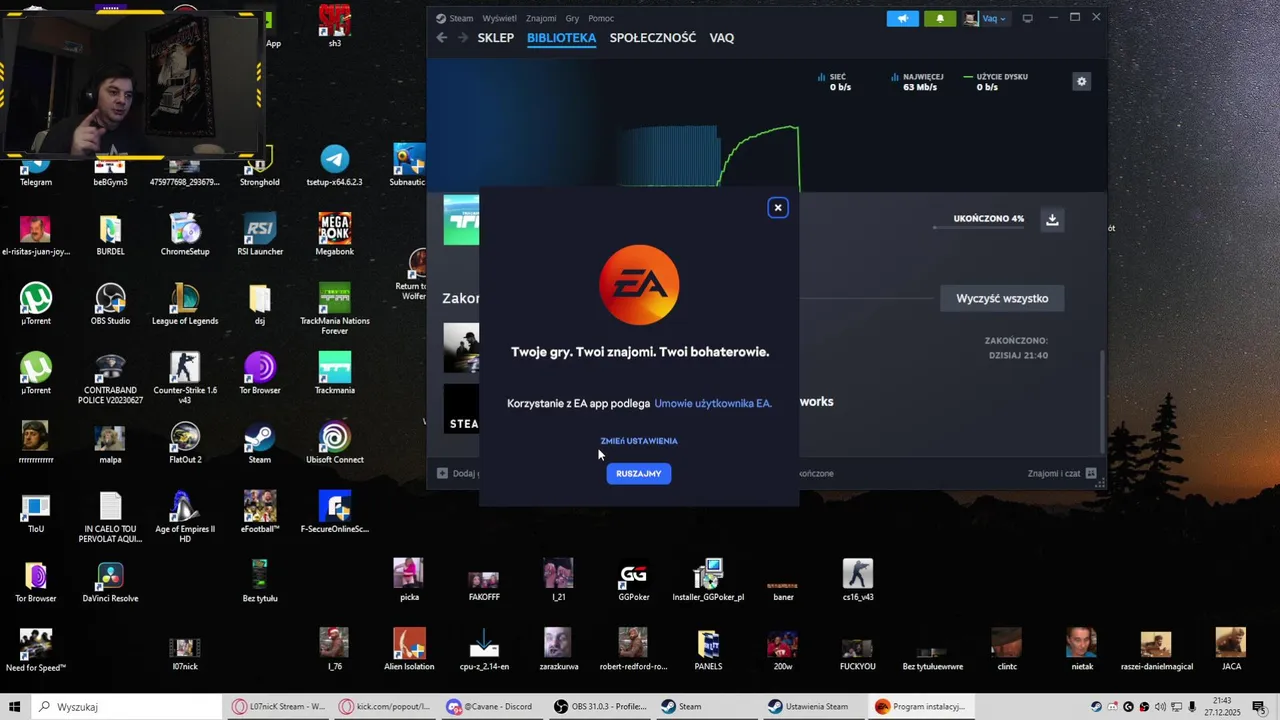Screen dimensions: 1280x720
Task: Open the Umowie użytkownika EA link
Action: click(713, 403)
